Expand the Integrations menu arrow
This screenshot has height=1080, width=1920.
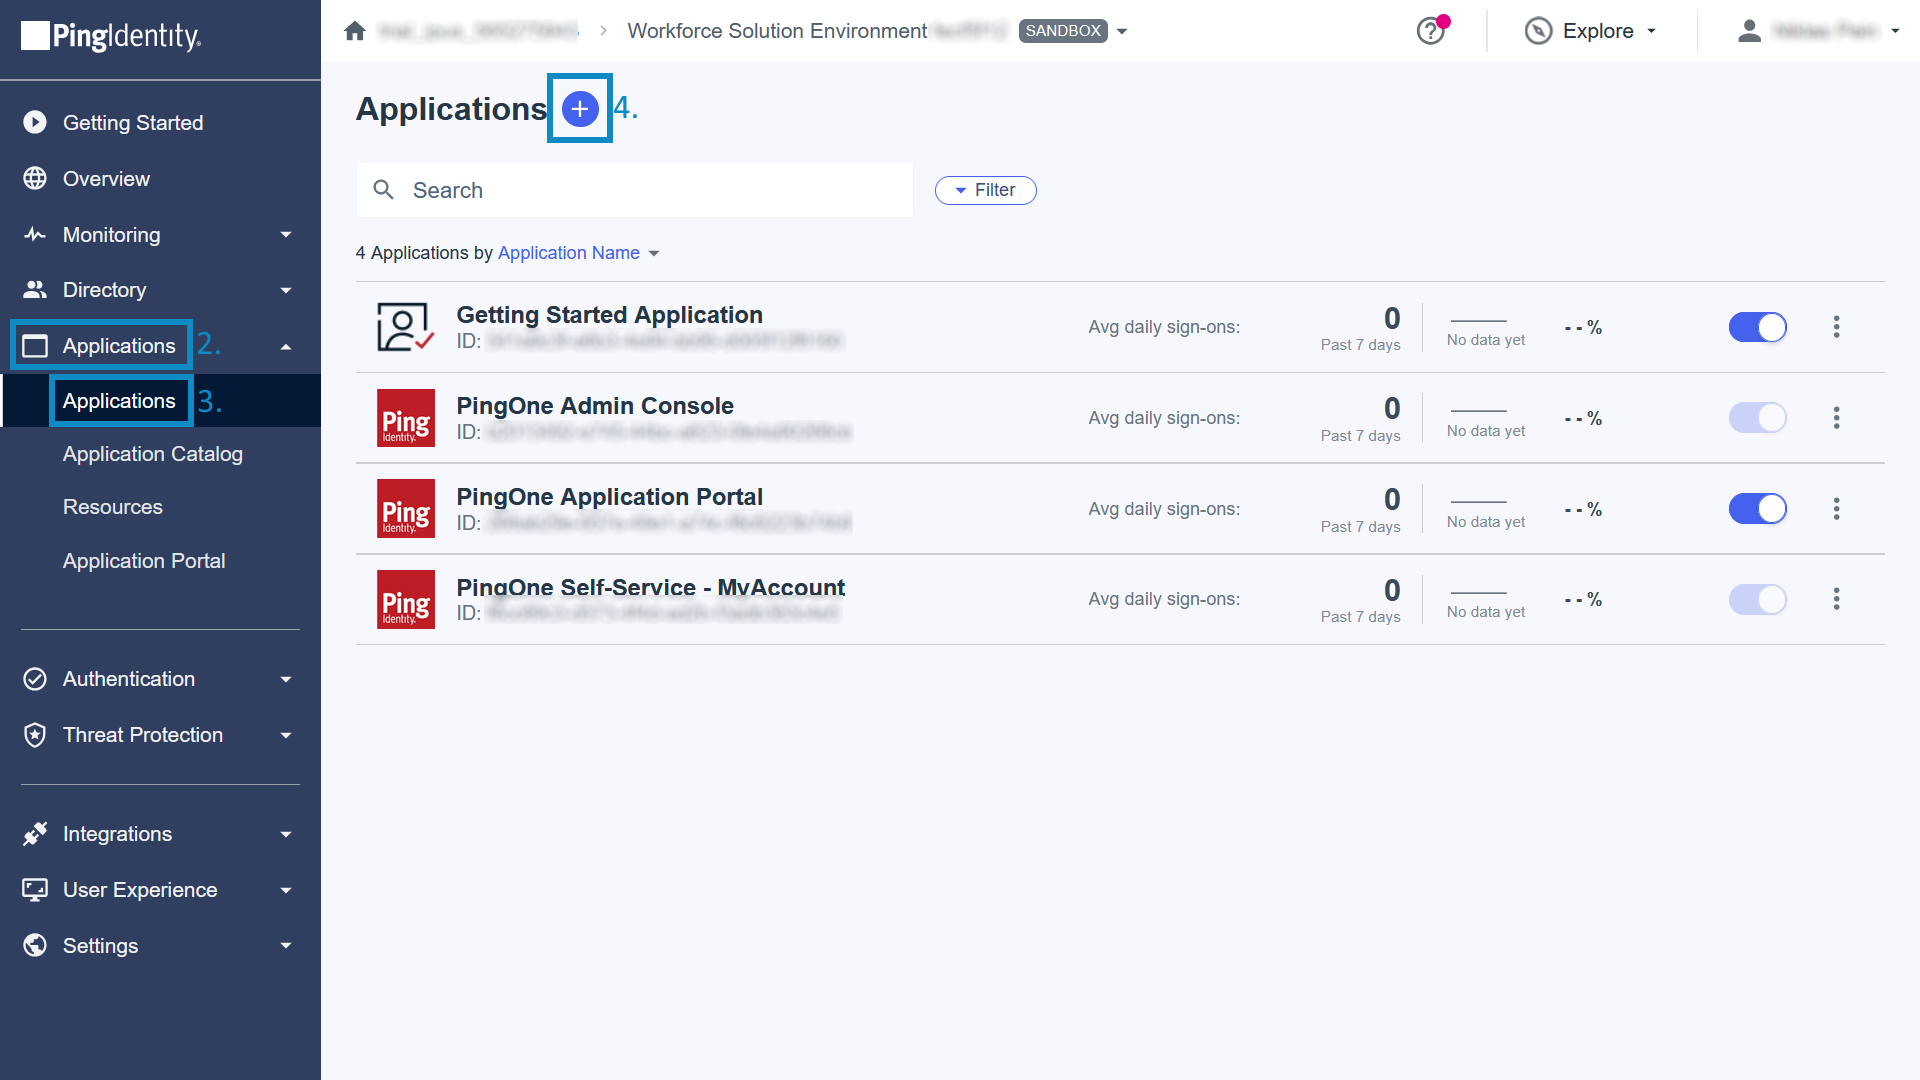[x=286, y=834]
